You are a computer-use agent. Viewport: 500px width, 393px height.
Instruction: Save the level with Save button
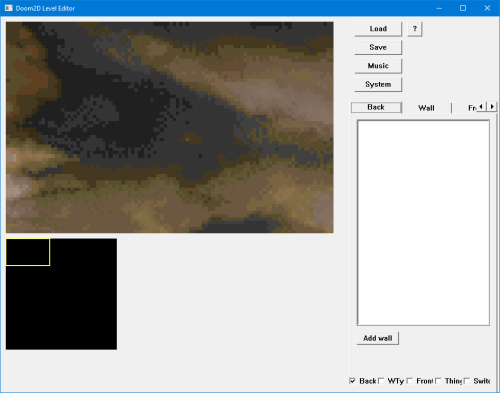coord(378,47)
